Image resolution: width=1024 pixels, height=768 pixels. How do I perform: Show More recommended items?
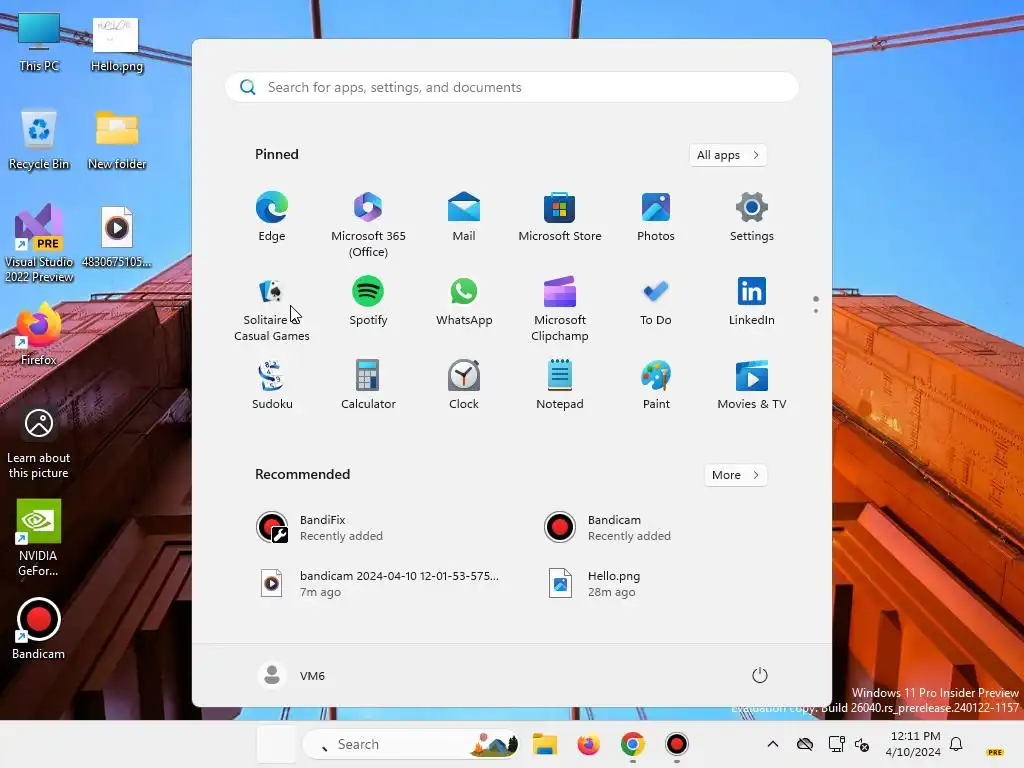(735, 475)
